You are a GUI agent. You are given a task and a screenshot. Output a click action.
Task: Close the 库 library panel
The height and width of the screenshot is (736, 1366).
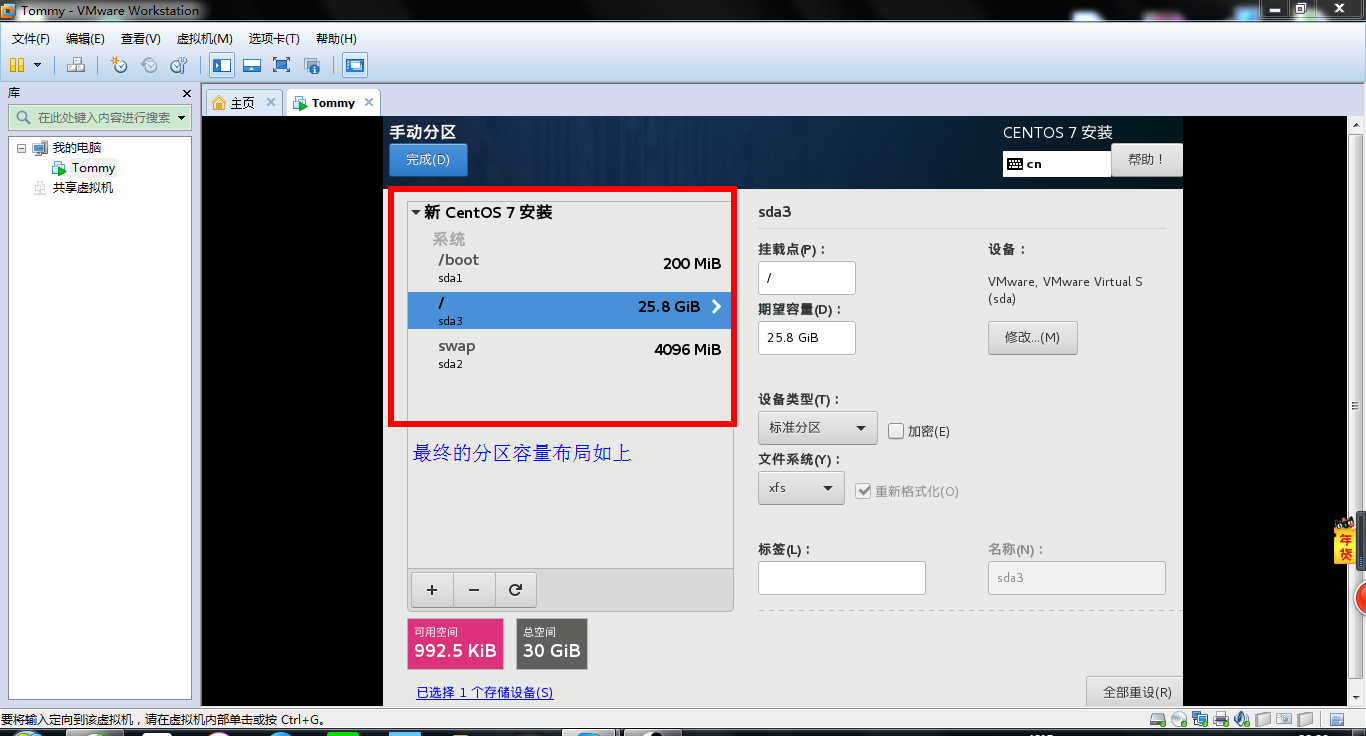pos(186,93)
